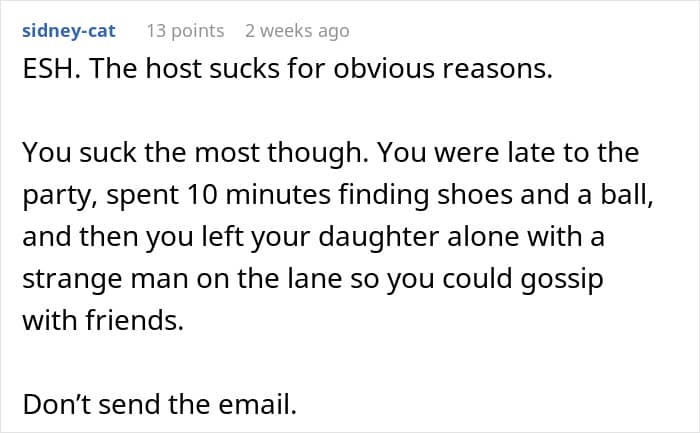The width and height of the screenshot is (700, 433).
Task: Click the word 'party' in the comment
Action: [51, 195]
